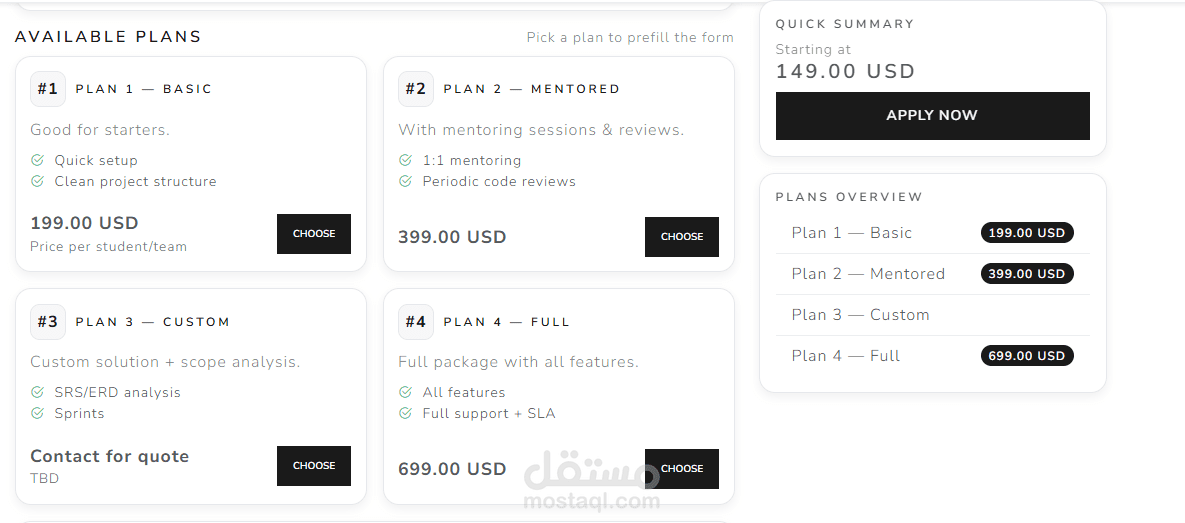Choose the Plan 3 Custom plan
1185x523 pixels.
(314, 466)
